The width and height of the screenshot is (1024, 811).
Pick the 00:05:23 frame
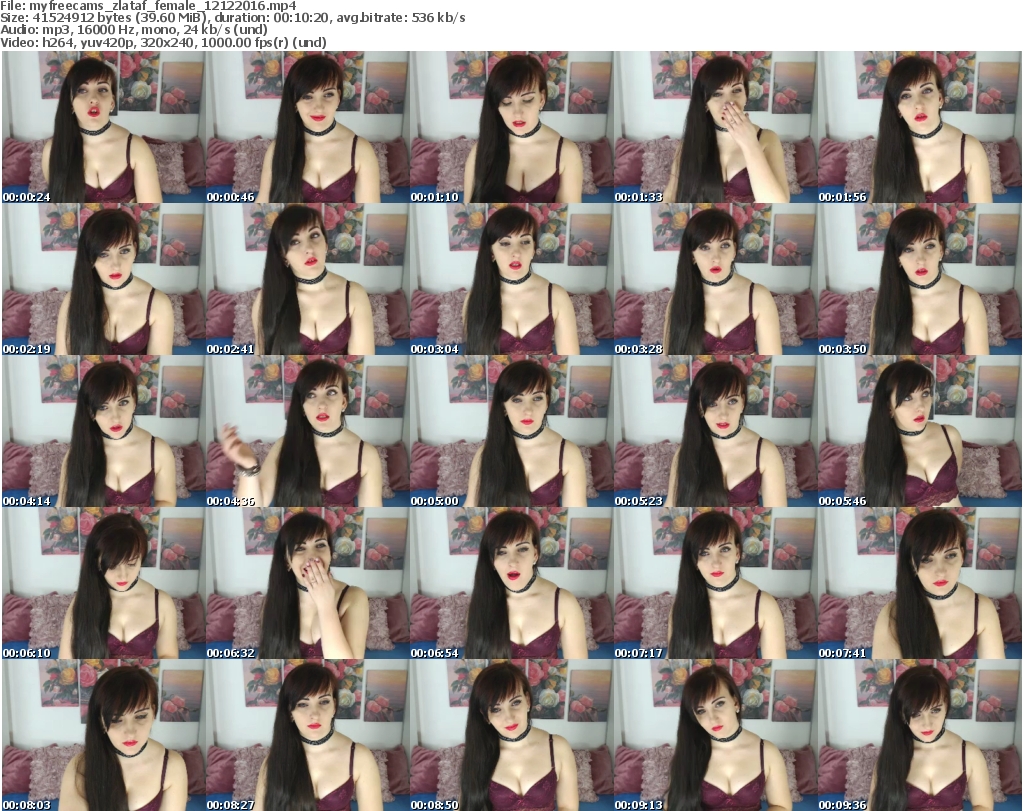[x=716, y=431]
